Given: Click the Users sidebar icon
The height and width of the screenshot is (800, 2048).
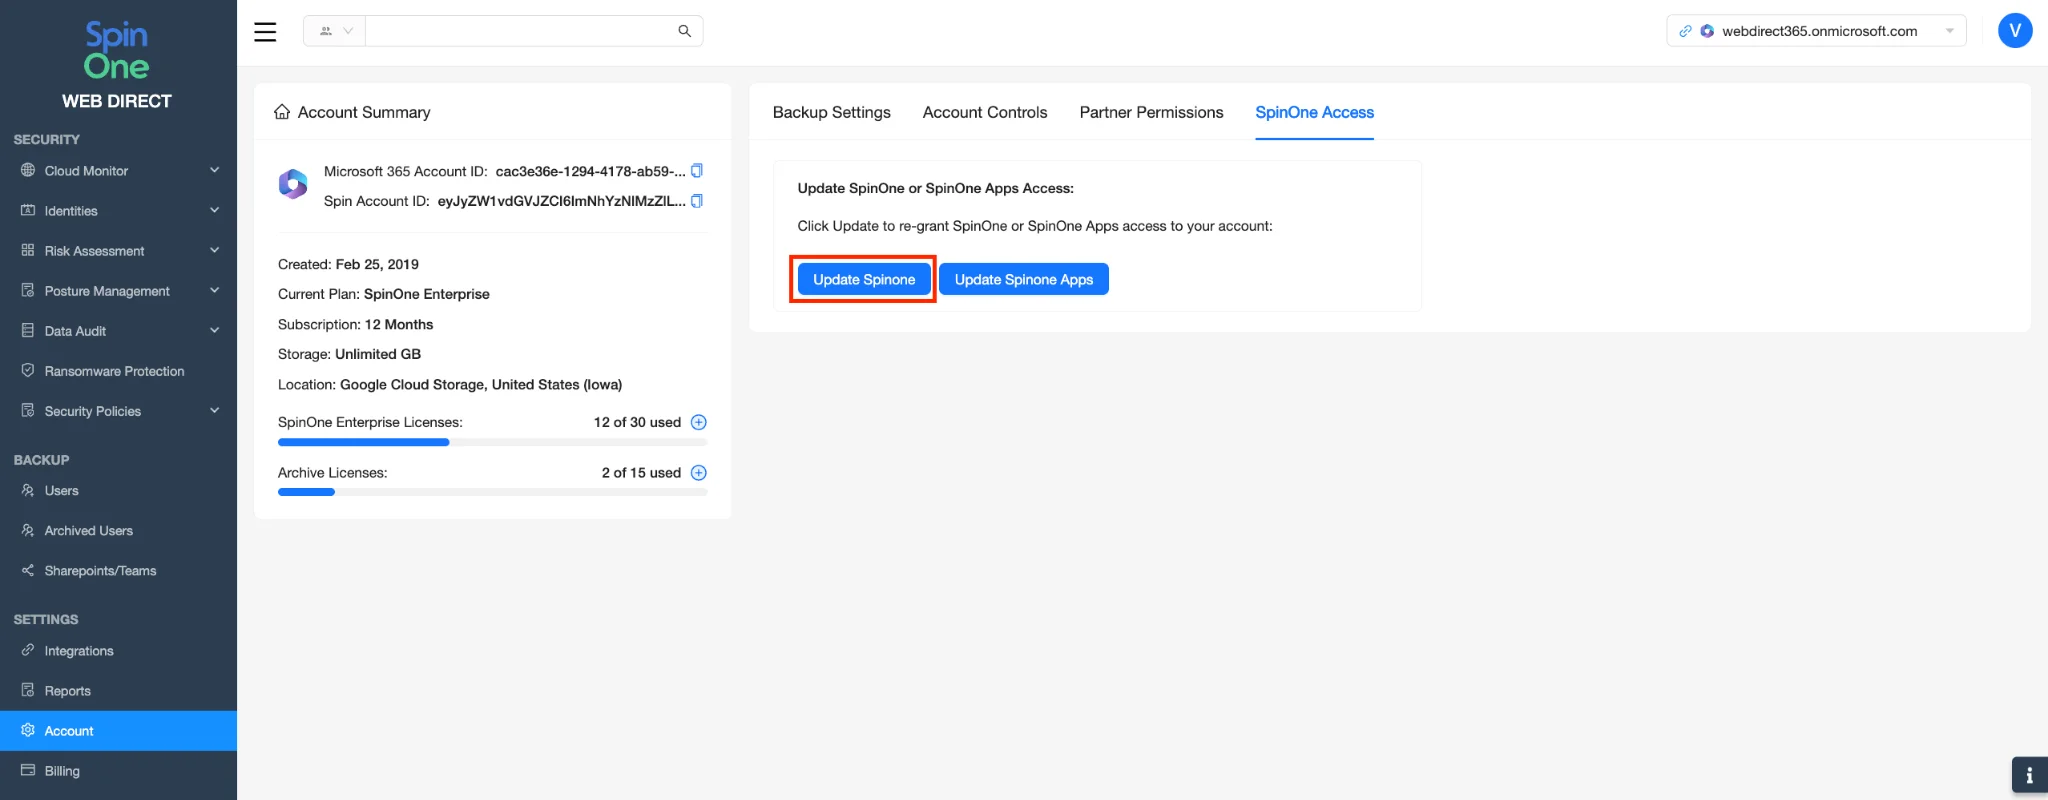Looking at the screenshot, I should tap(28, 490).
